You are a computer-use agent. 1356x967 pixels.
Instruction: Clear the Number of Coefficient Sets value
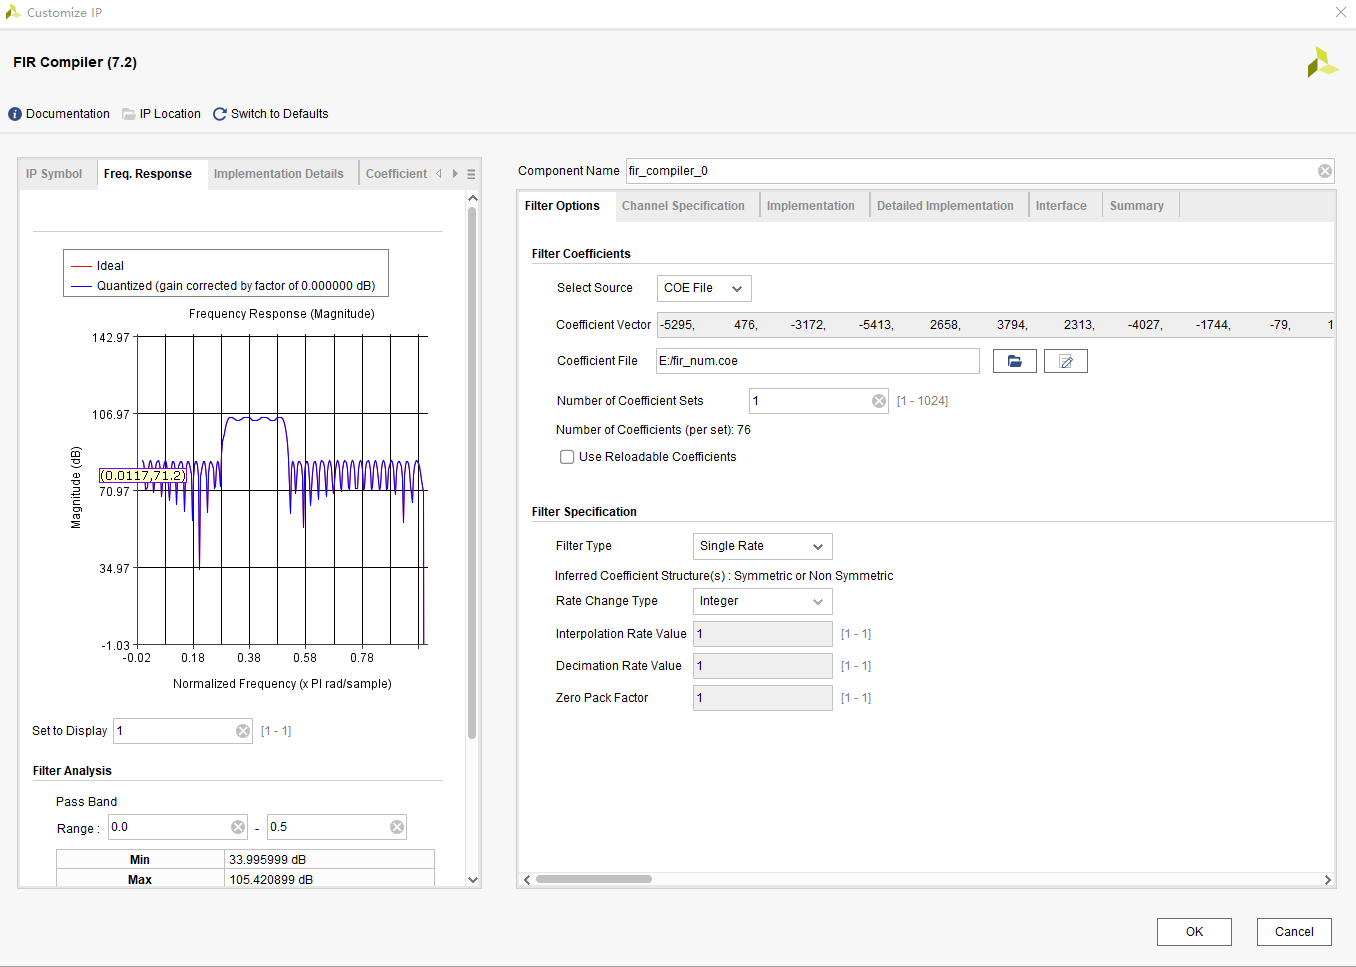pos(877,400)
